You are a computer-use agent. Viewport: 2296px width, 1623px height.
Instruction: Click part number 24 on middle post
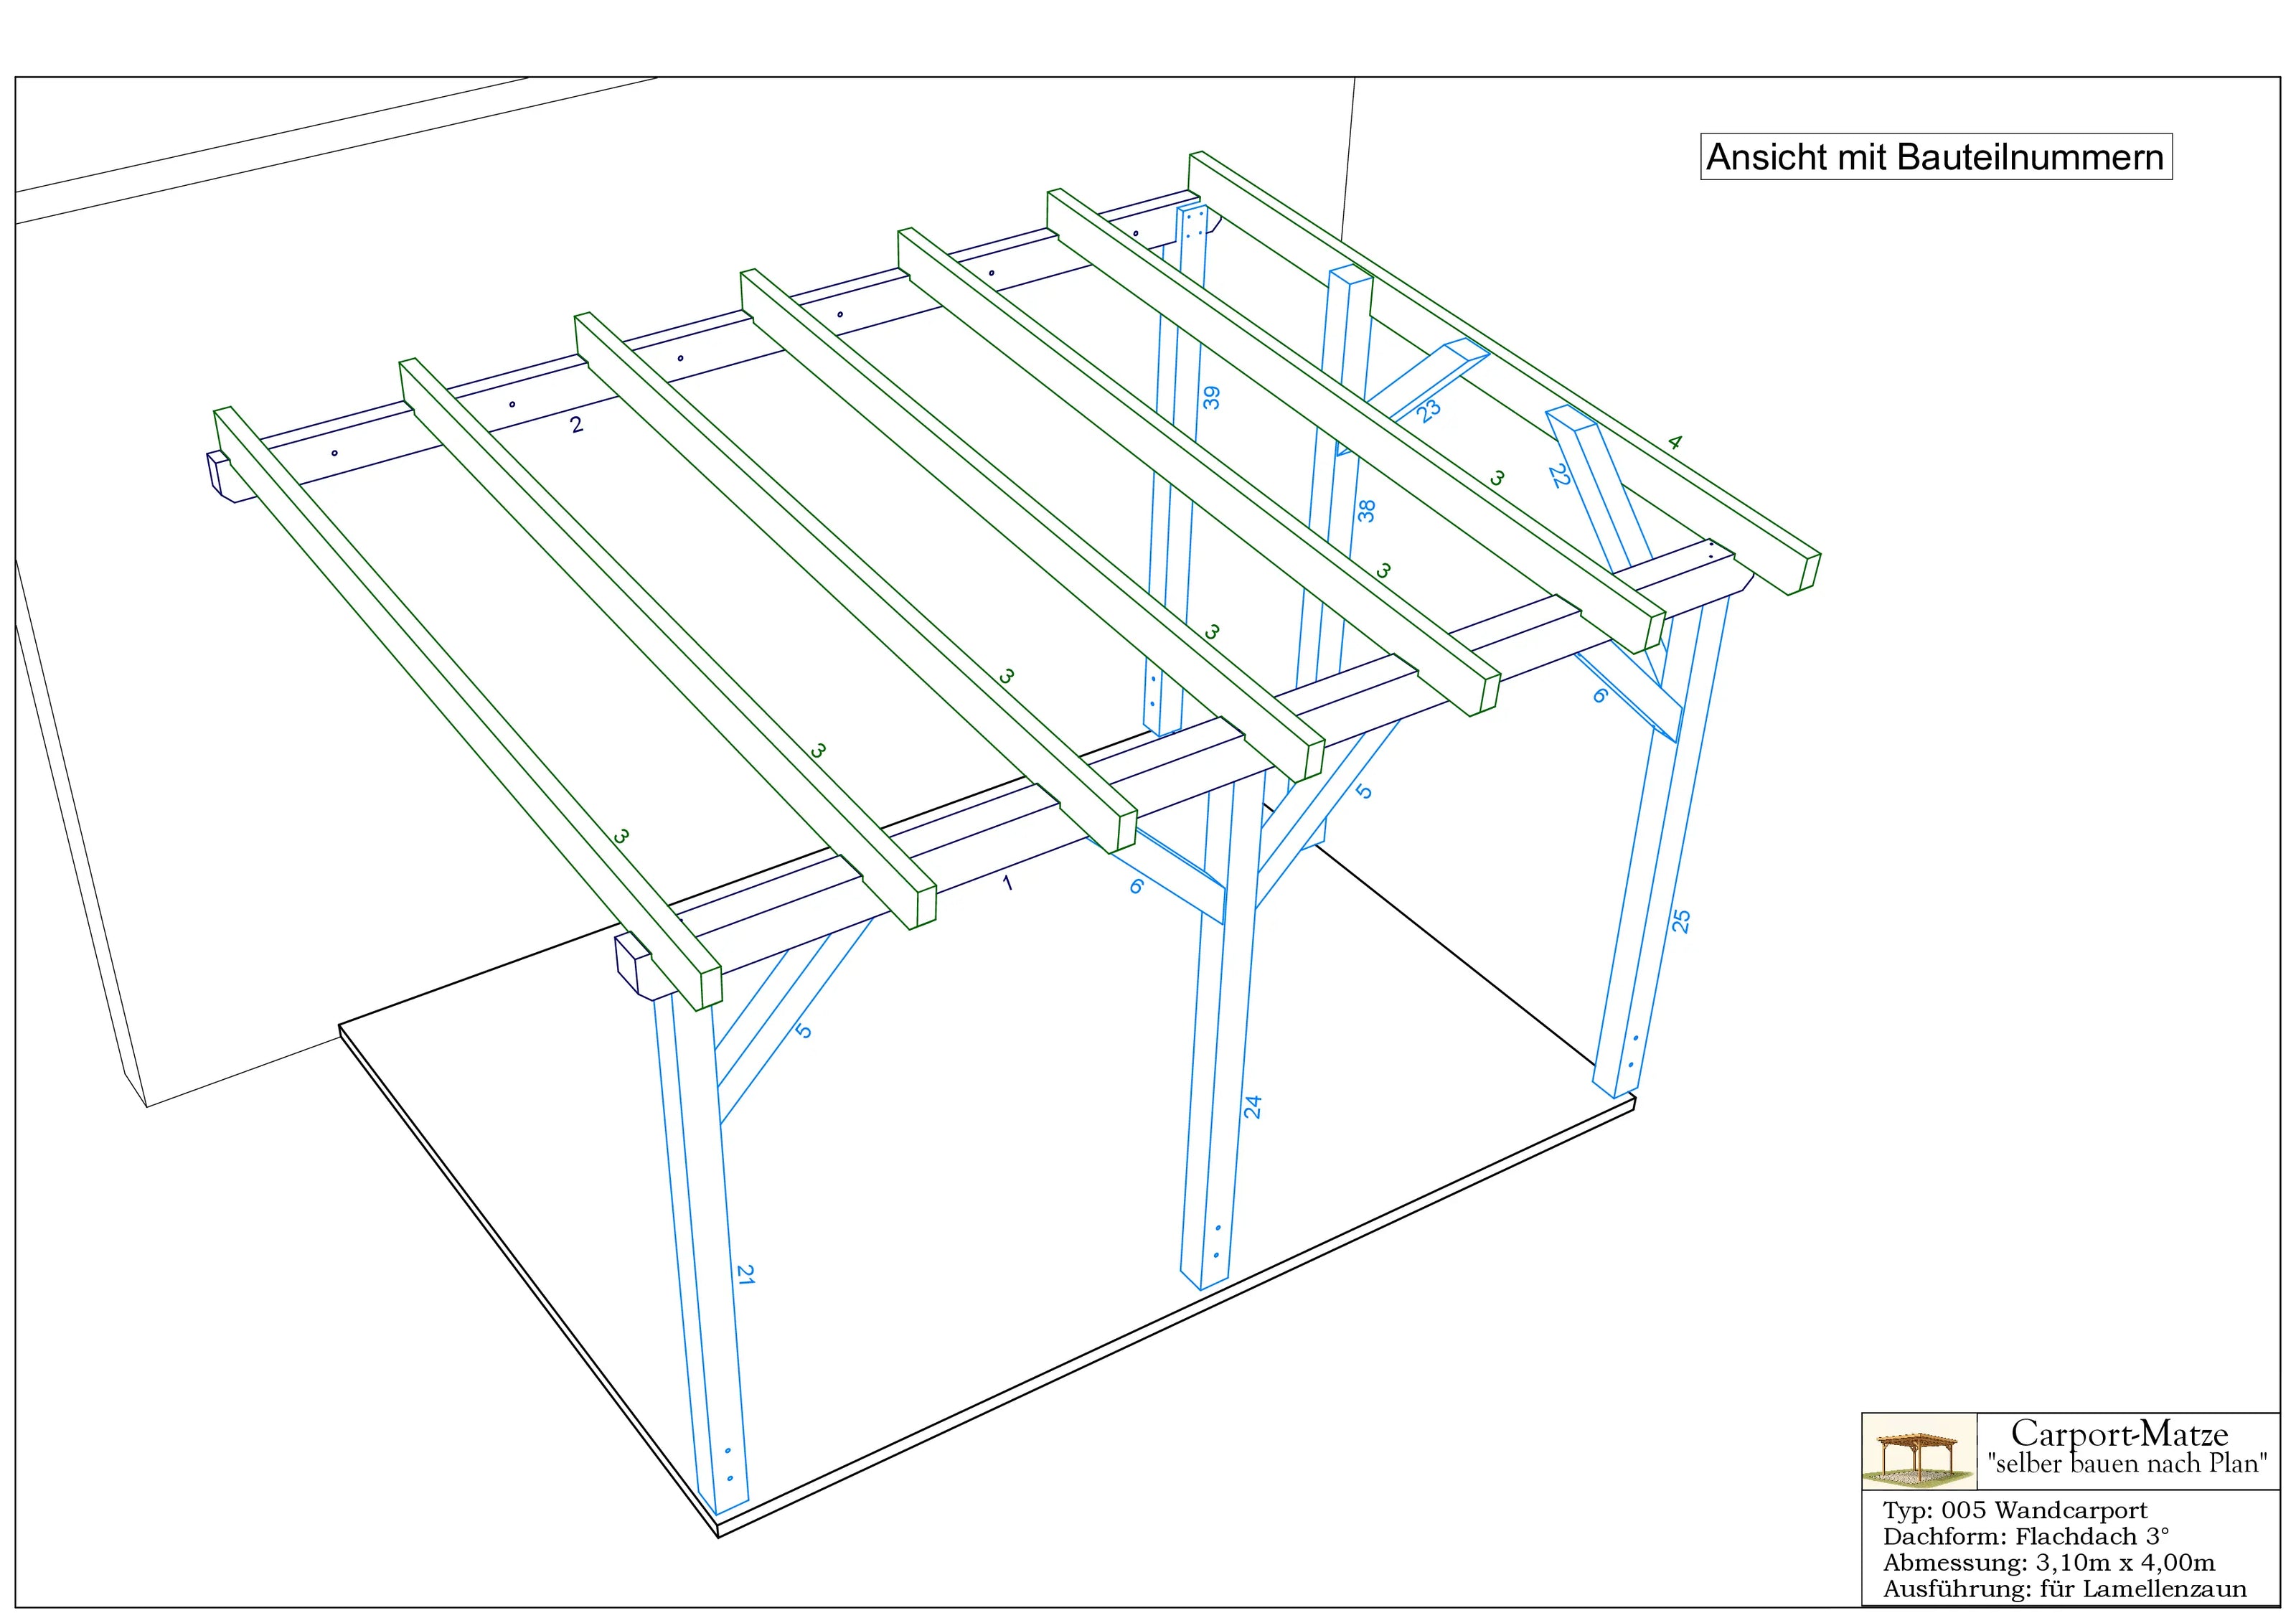point(1253,1107)
